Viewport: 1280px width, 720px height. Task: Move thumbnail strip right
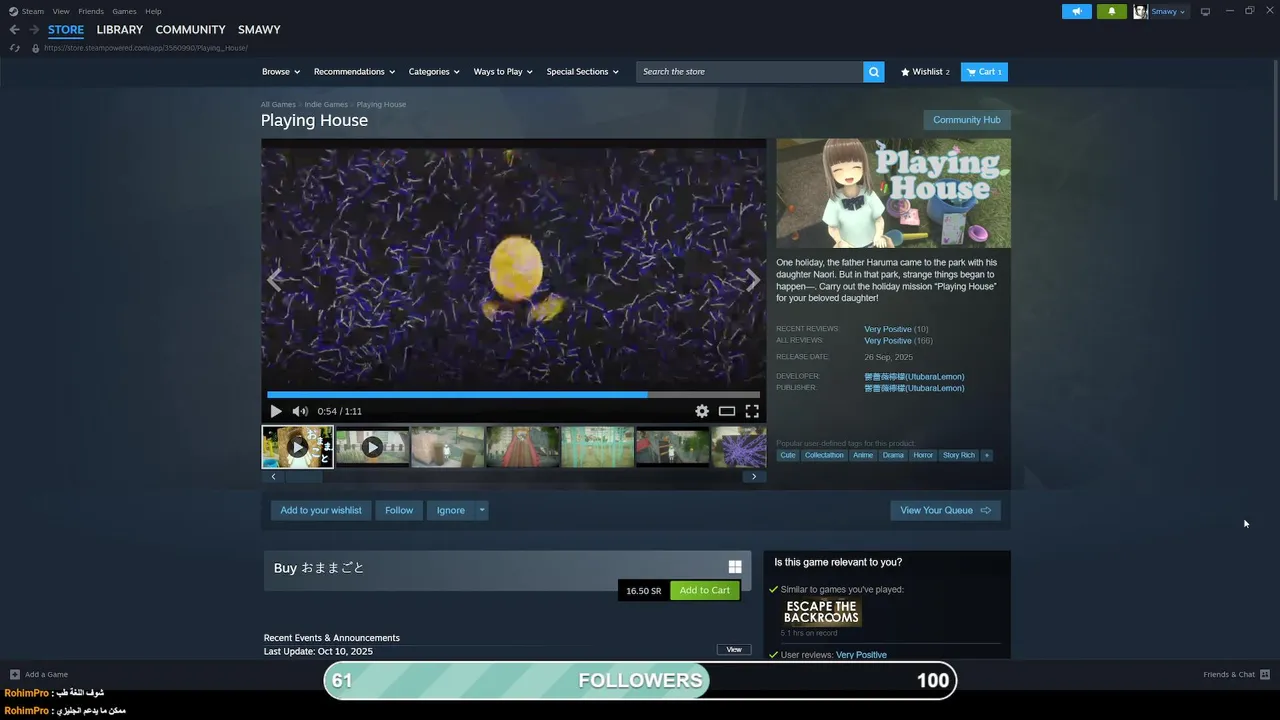(x=754, y=477)
